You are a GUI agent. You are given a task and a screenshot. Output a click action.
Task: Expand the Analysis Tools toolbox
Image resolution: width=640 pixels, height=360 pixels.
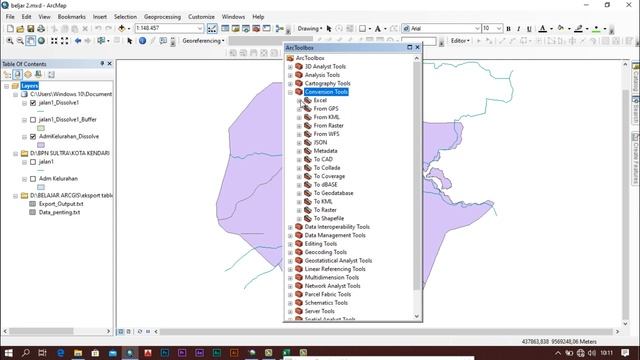tap(290, 75)
